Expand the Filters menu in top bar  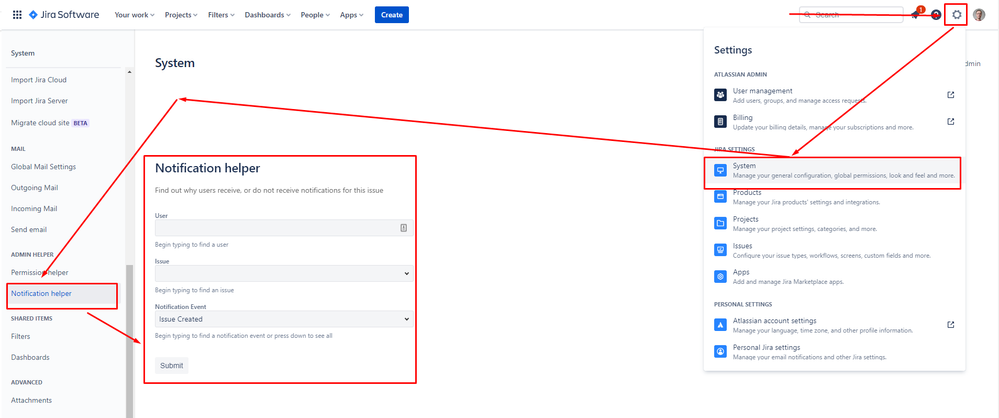[x=221, y=15]
